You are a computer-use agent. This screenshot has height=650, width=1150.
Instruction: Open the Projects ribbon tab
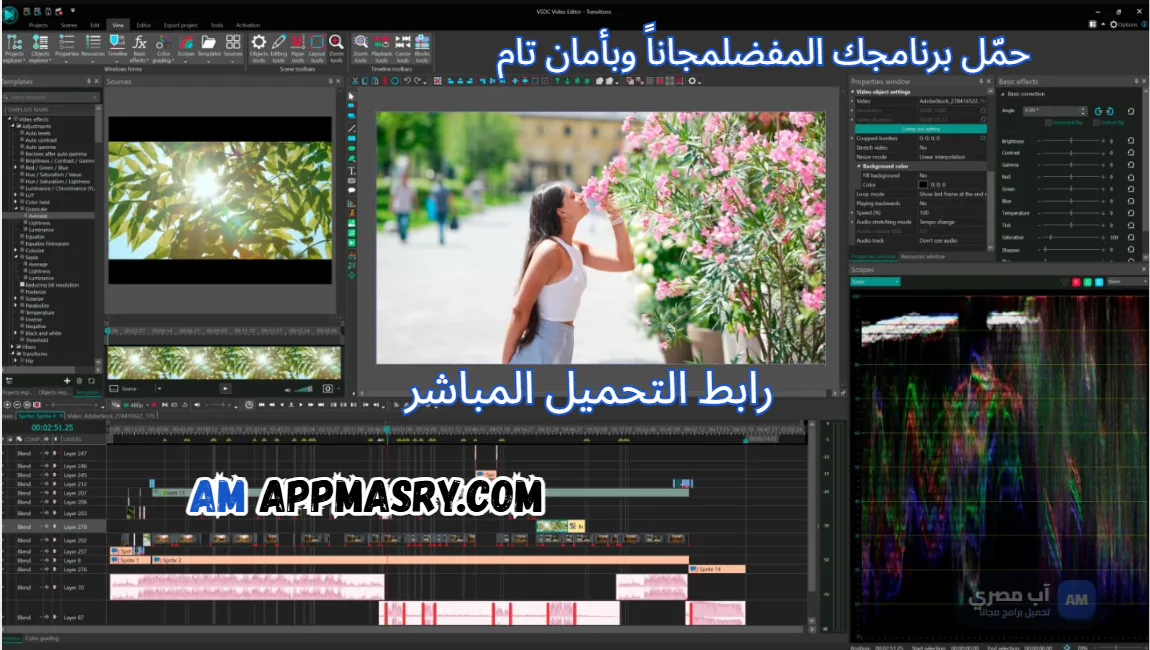tap(38, 25)
